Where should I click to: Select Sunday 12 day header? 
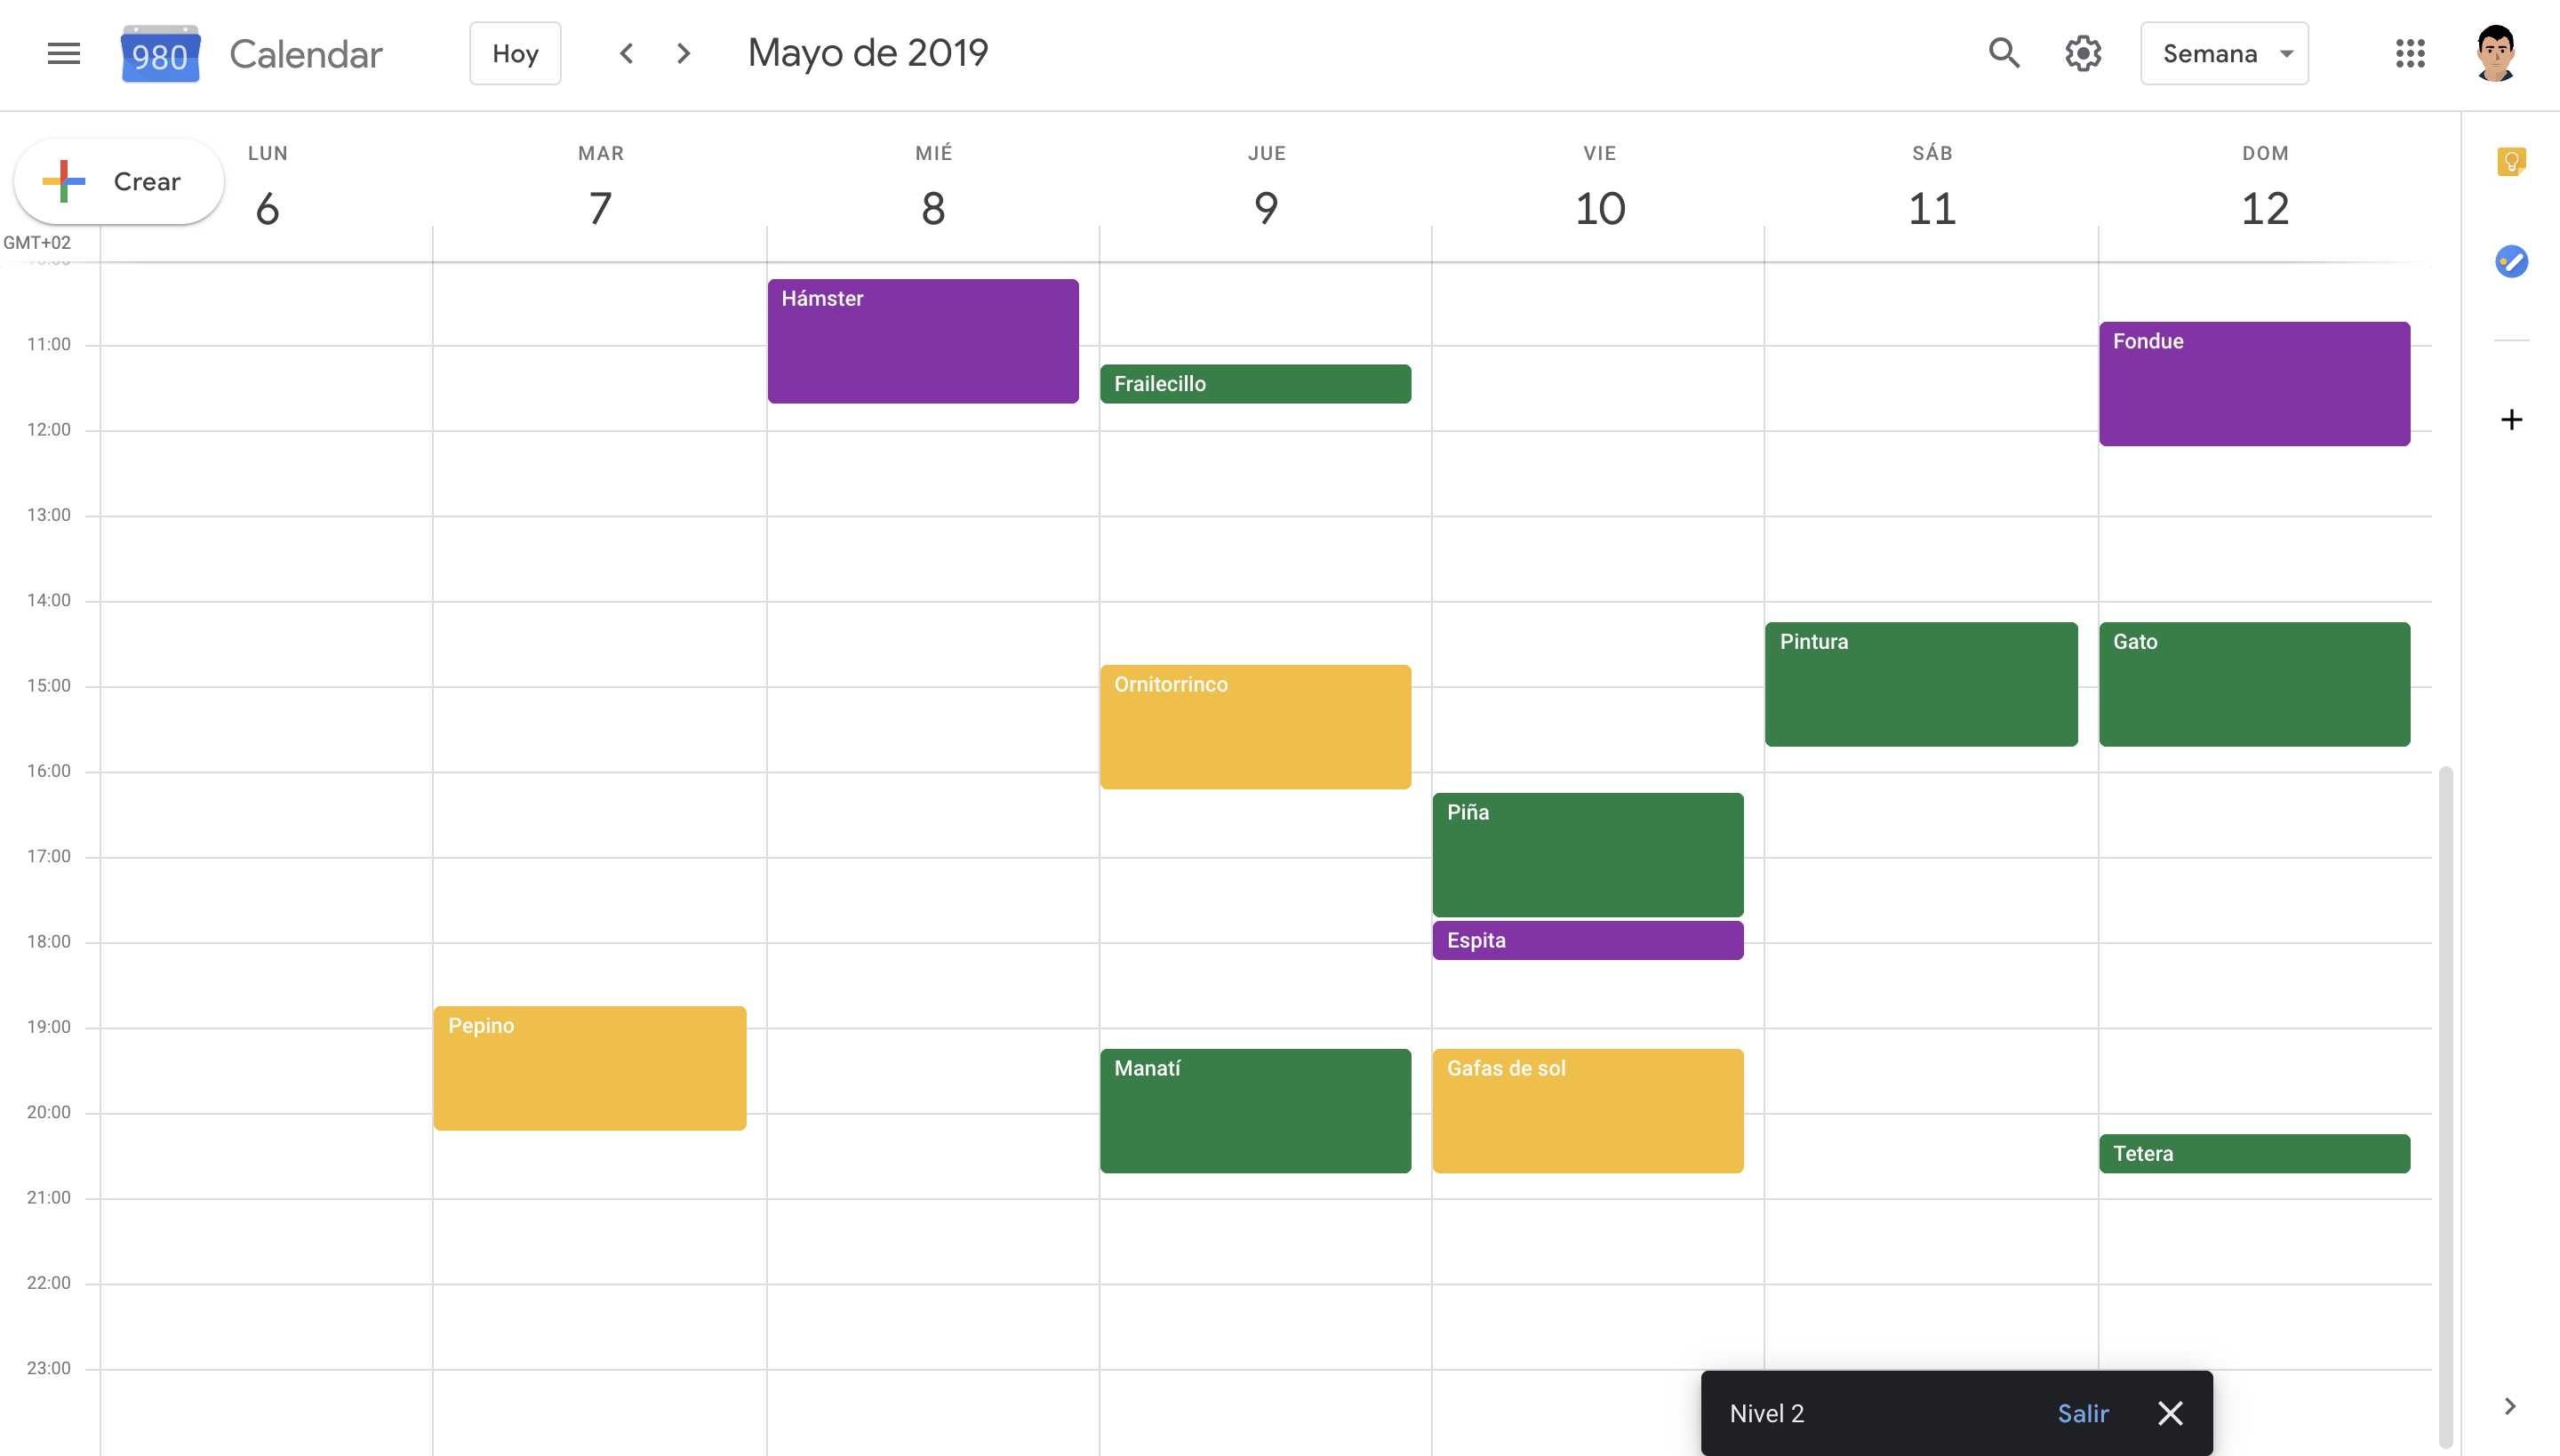(2264, 207)
